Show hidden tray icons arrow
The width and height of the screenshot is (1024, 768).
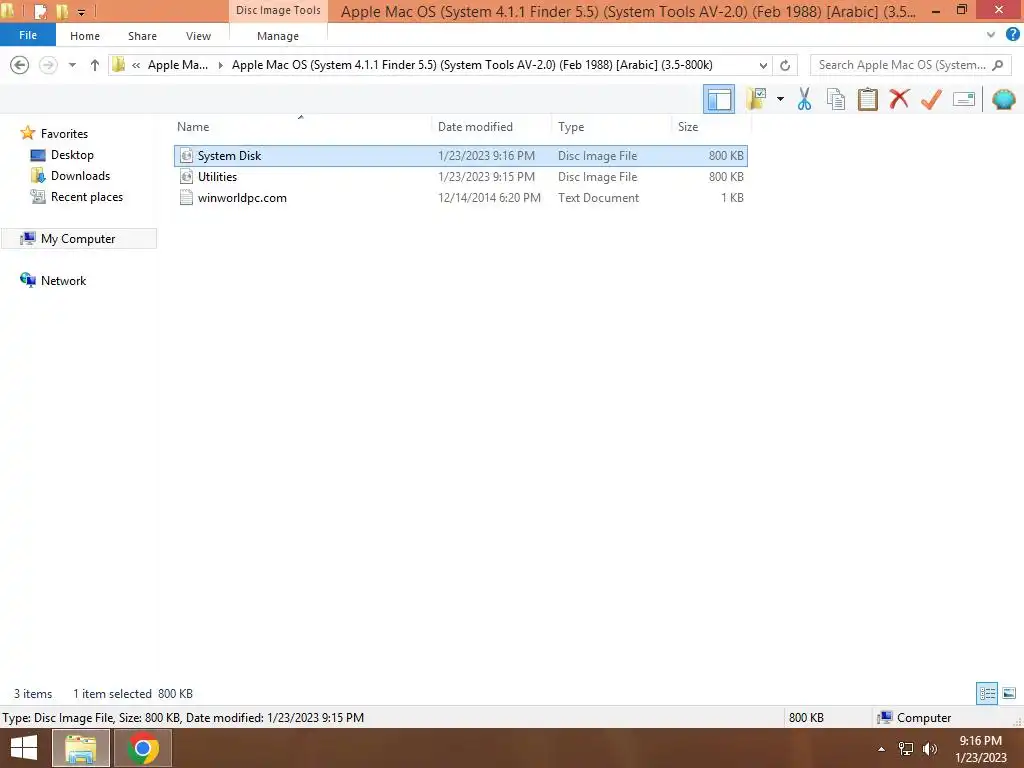click(881, 749)
